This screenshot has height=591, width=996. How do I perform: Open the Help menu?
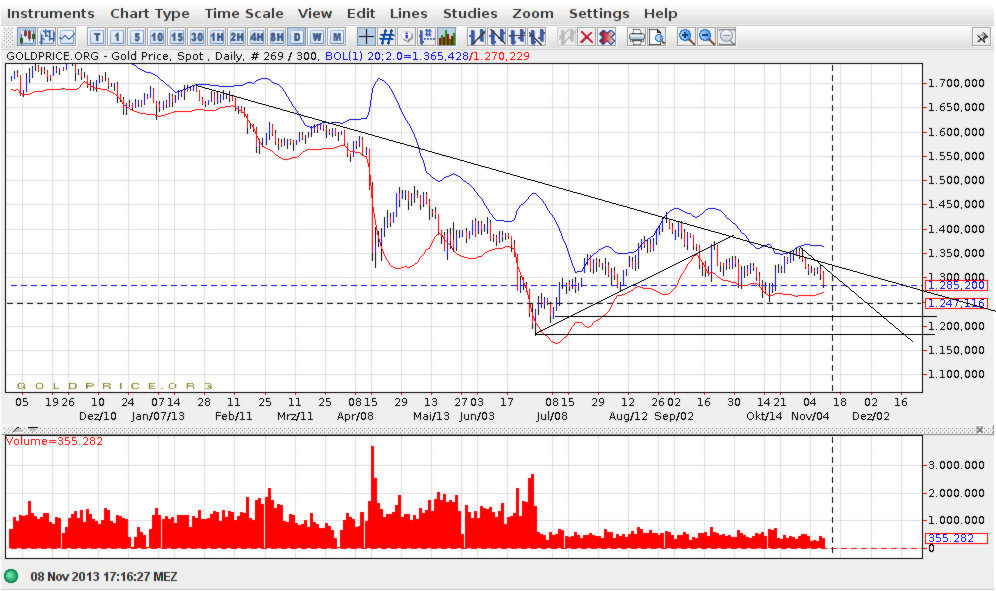coord(661,13)
